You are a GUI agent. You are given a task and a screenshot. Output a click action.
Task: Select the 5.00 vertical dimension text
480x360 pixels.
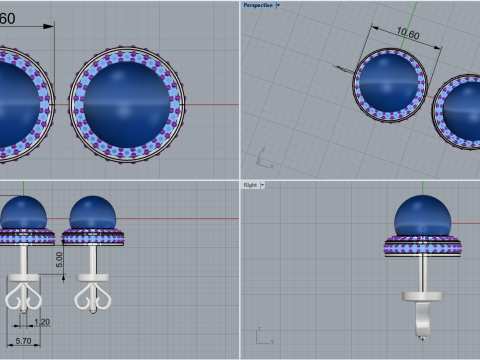tap(59, 259)
